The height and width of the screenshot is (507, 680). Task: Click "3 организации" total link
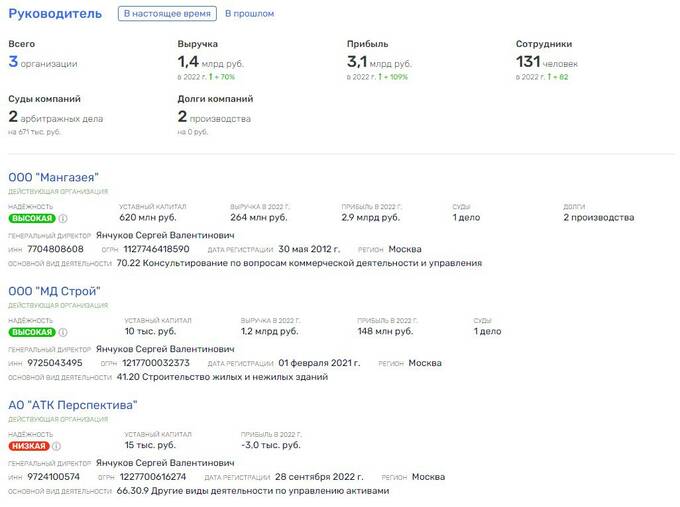[42, 63]
